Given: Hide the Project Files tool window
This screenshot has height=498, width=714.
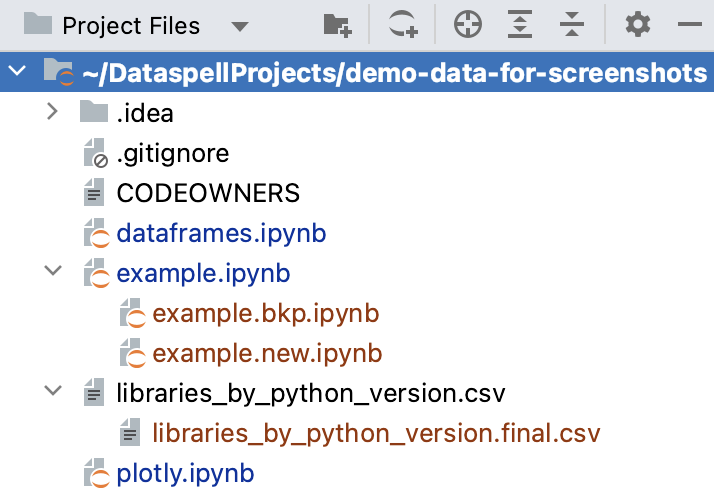Looking at the screenshot, I should pyautogui.click(x=690, y=25).
